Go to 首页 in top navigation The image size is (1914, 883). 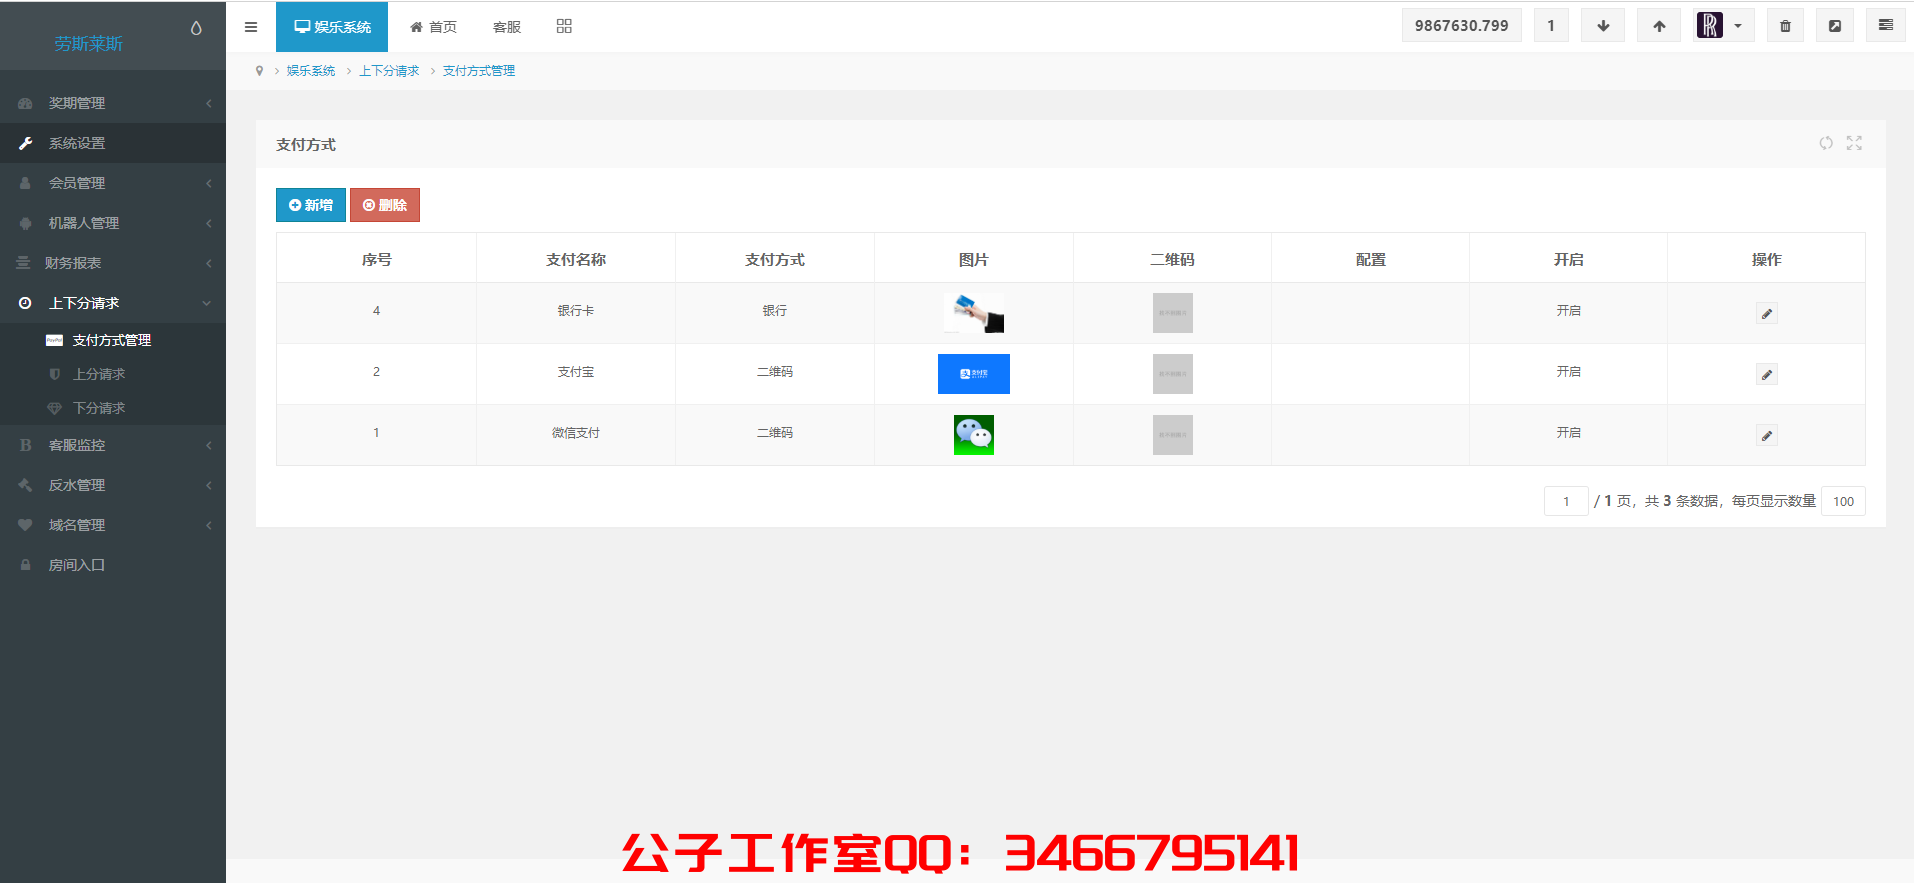pyautogui.click(x=433, y=27)
